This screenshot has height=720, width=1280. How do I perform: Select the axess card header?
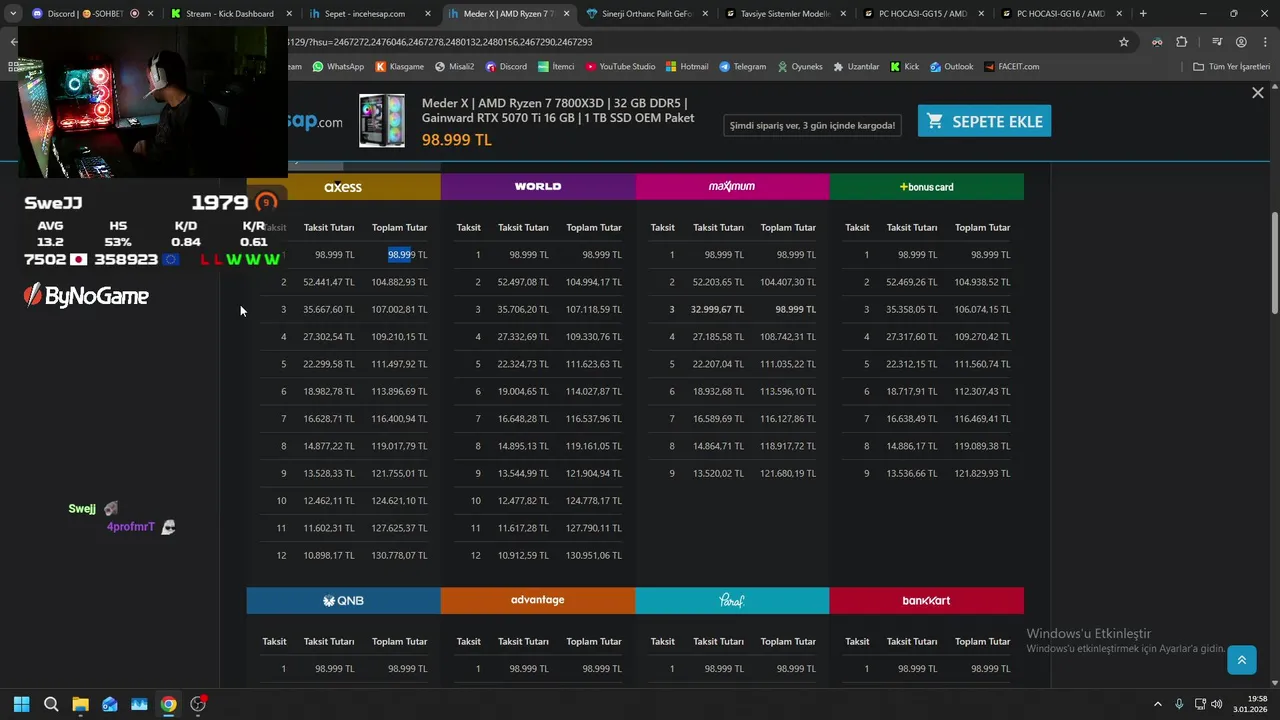(343, 187)
